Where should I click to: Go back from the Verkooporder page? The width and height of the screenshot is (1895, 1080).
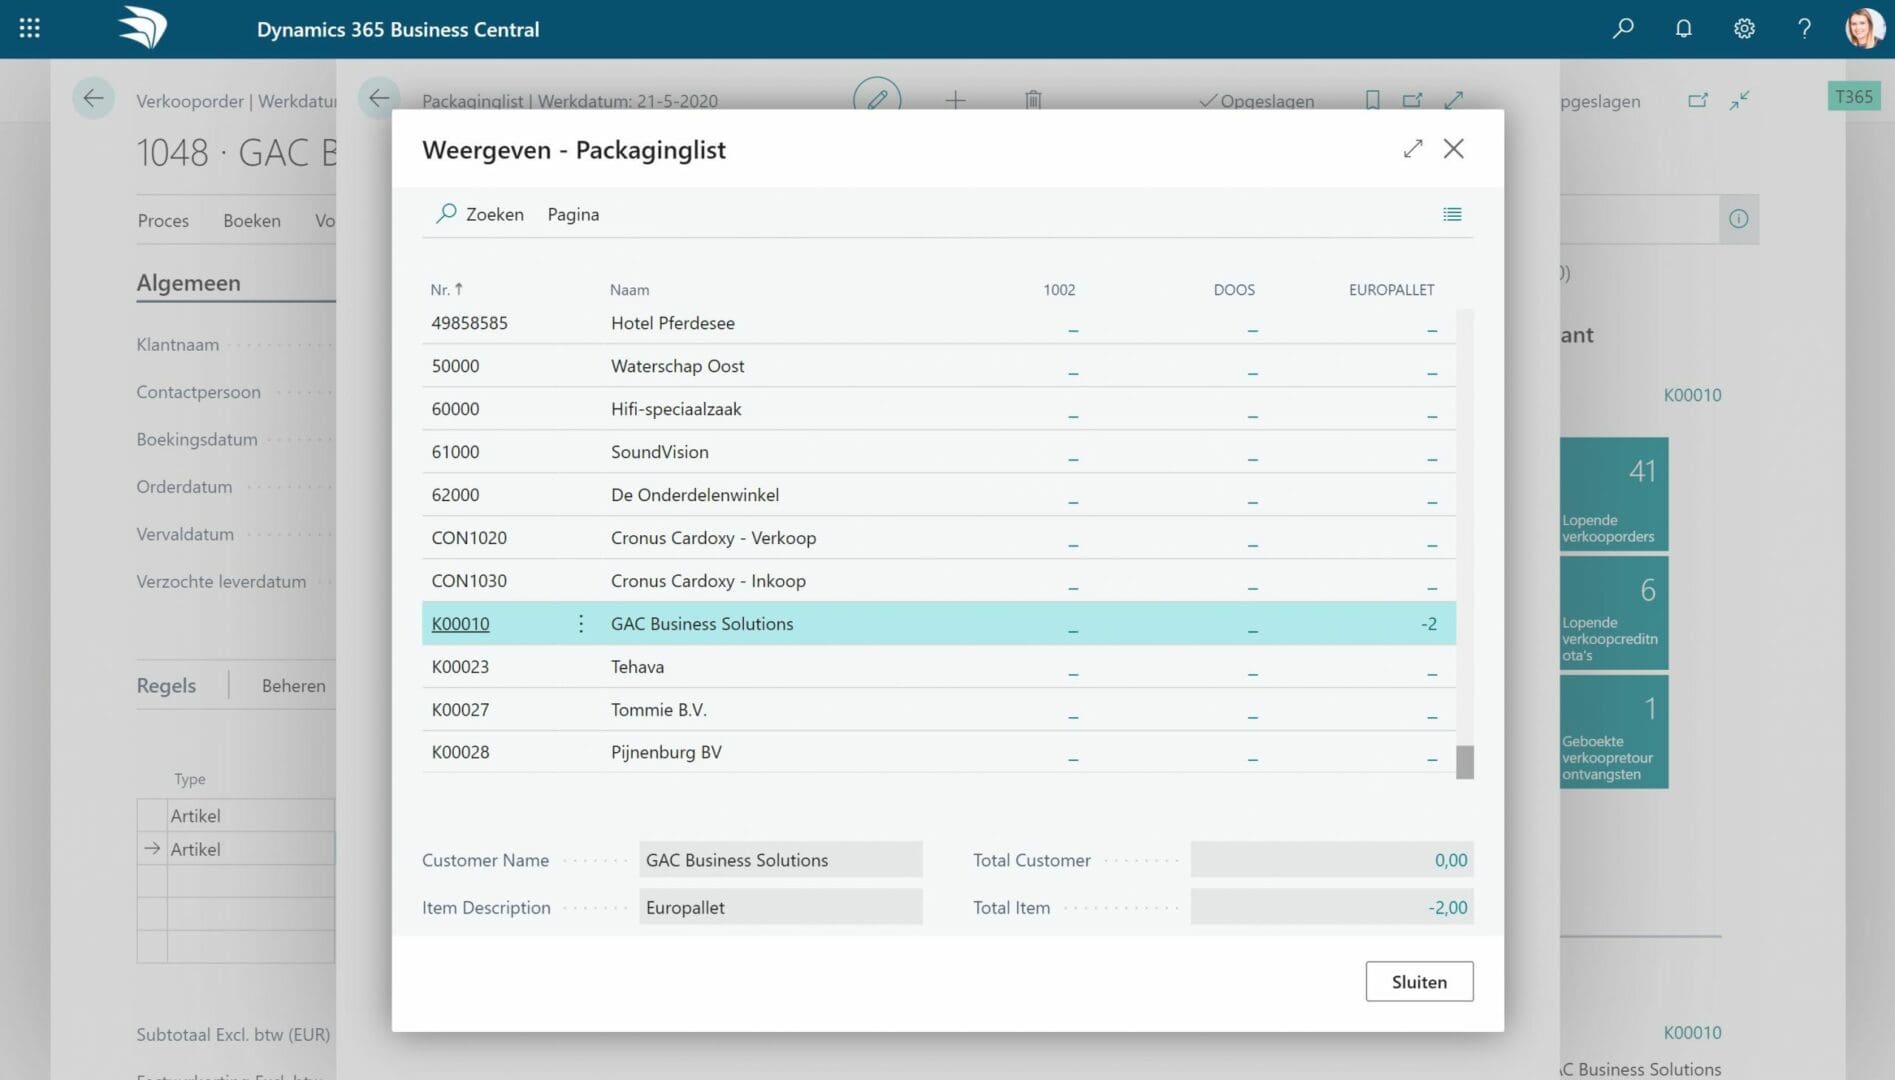(x=93, y=99)
